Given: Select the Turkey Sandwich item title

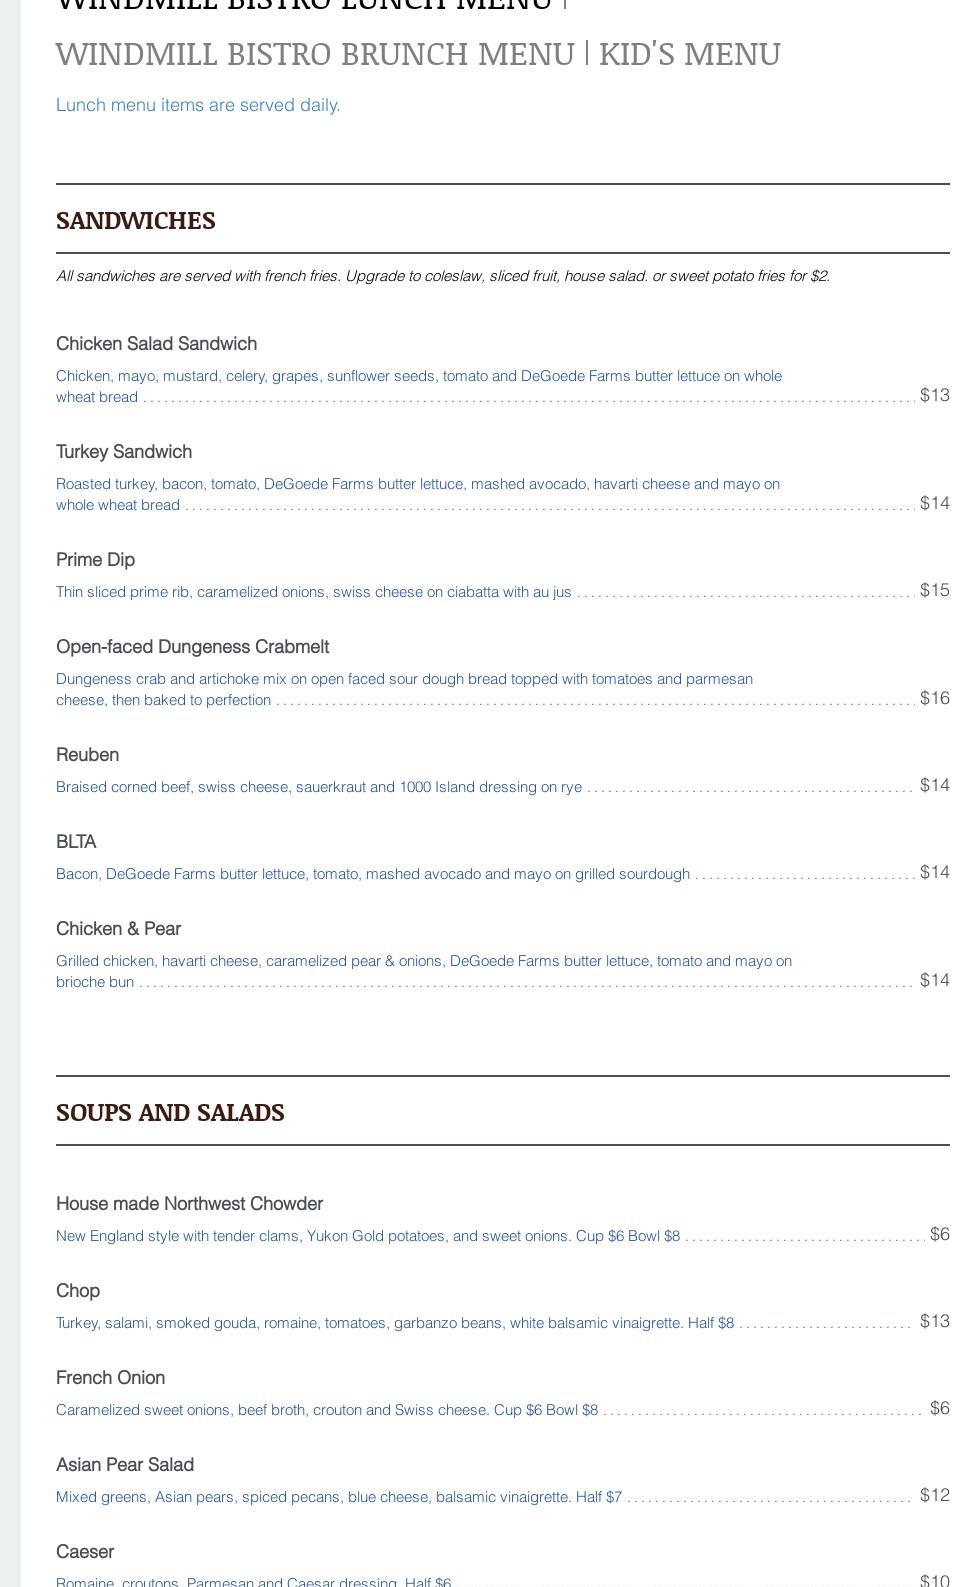Looking at the screenshot, I should (x=124, y=452).
